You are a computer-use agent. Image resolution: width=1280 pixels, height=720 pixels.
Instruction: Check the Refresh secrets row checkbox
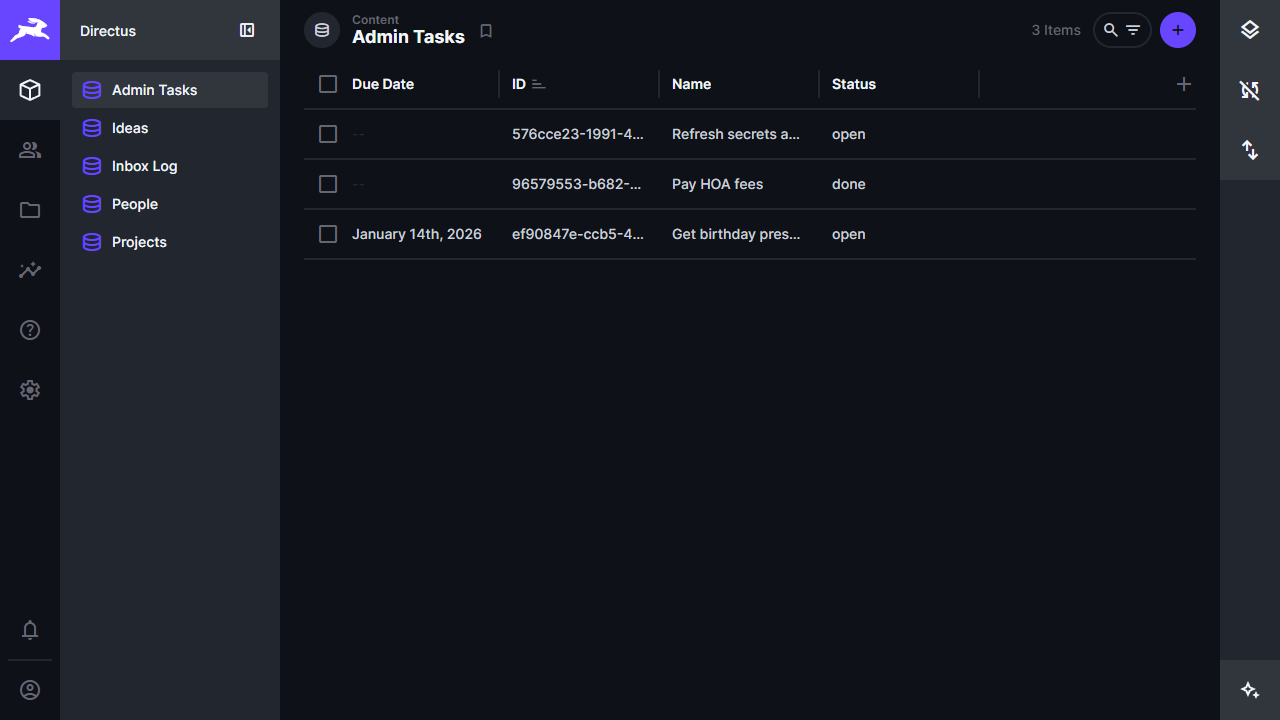click(327, 134)
